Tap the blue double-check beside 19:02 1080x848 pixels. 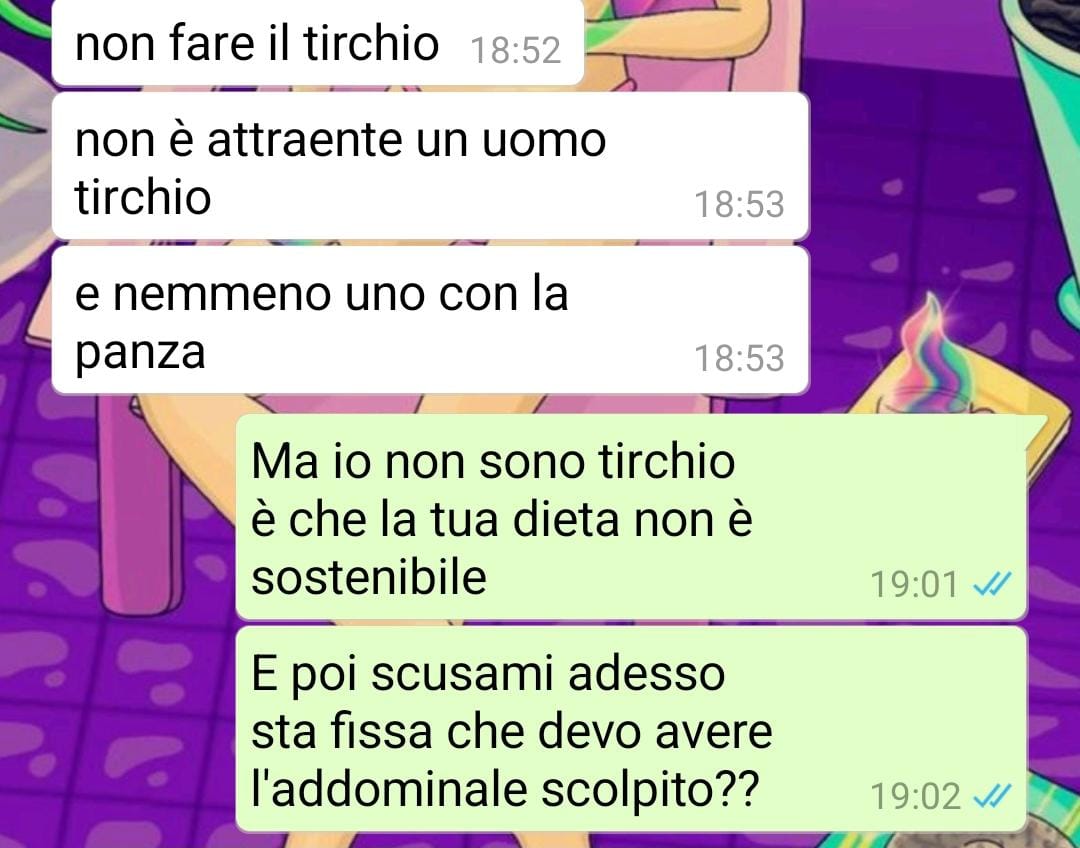(x=992, y=796)
